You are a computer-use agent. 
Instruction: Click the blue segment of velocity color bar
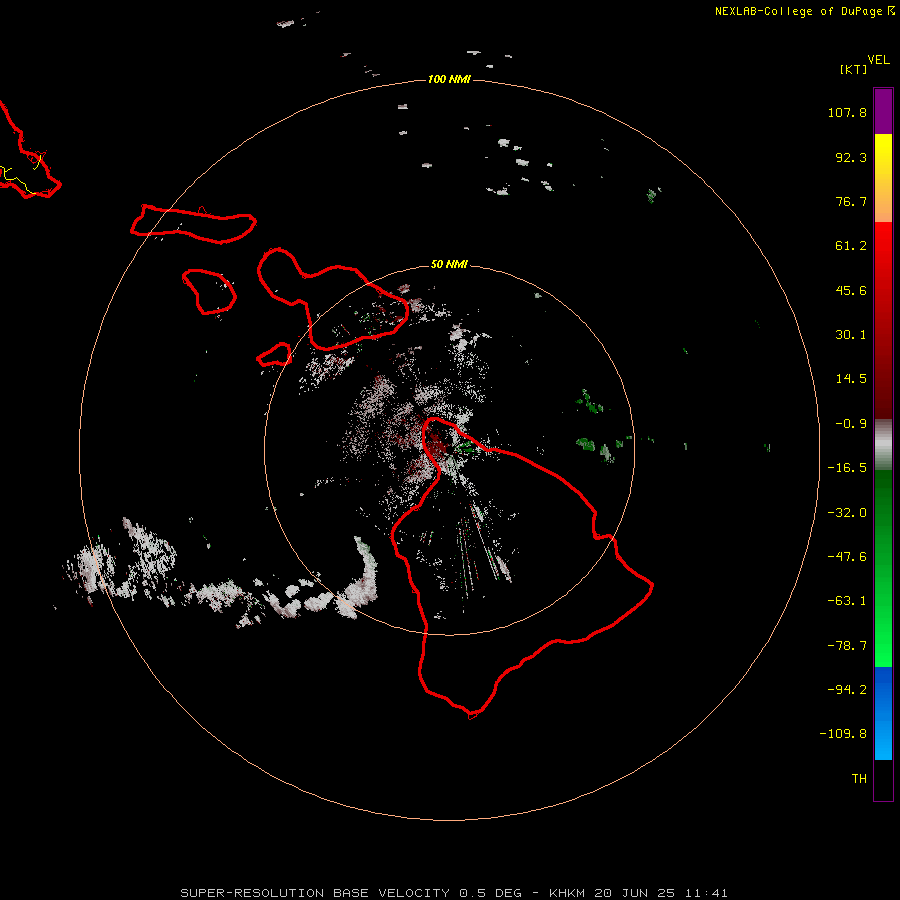click(883, 713)
